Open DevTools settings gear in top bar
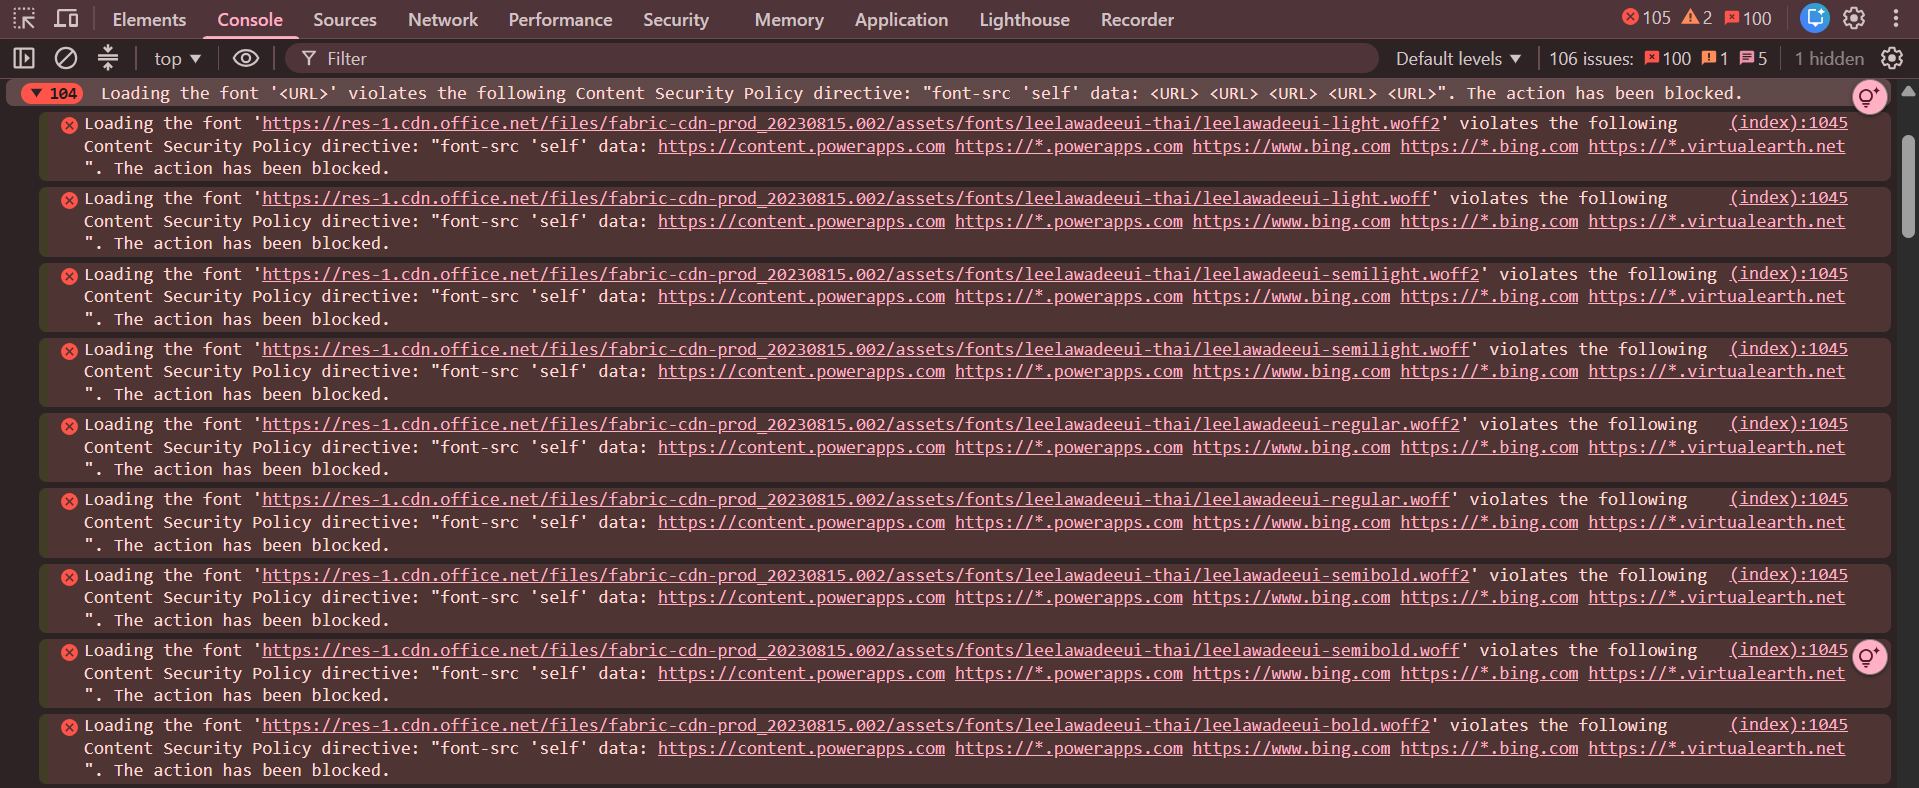This screenshot has height=788, width=1919. coord(1854,18)
